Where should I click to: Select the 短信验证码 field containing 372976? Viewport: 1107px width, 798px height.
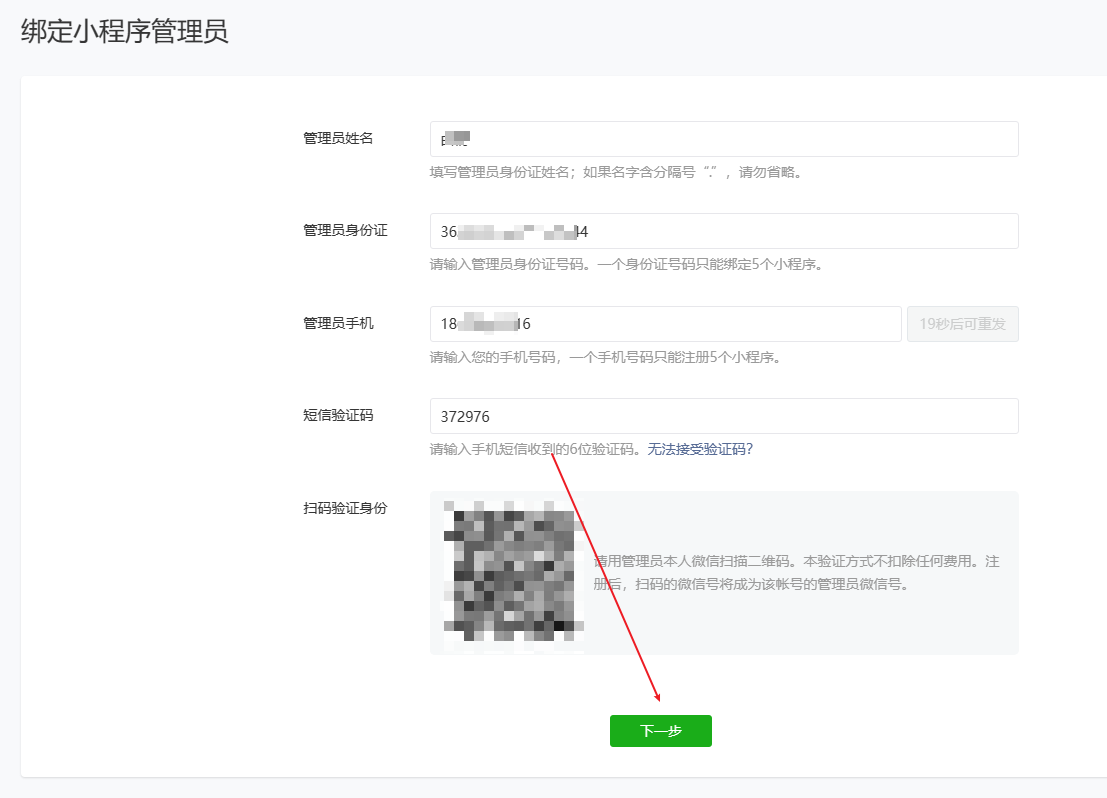(724, 416)
